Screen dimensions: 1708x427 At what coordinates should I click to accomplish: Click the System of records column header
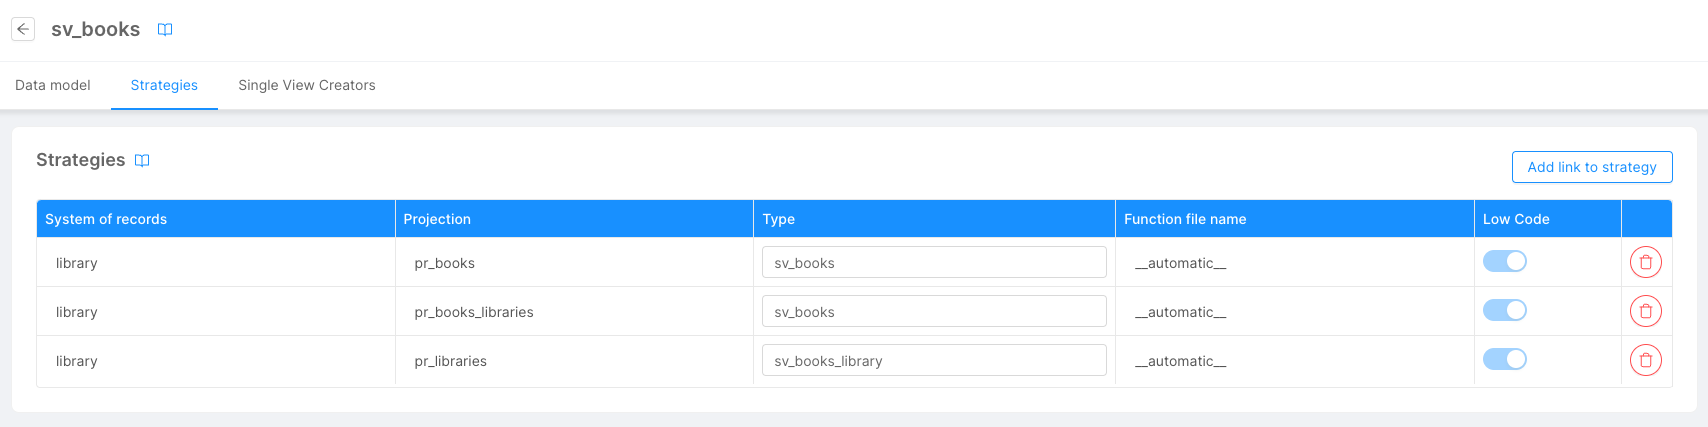[106, 219]
